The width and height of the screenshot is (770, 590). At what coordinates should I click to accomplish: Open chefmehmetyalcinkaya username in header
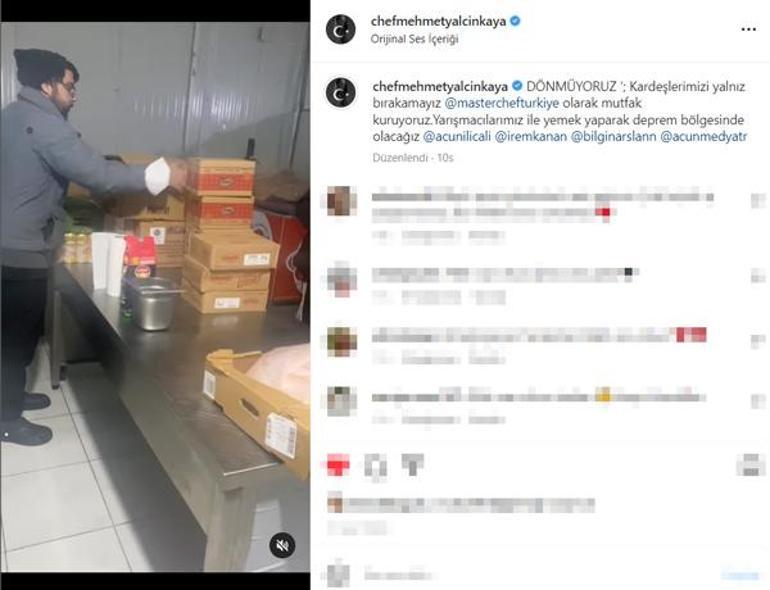(439, 22)
